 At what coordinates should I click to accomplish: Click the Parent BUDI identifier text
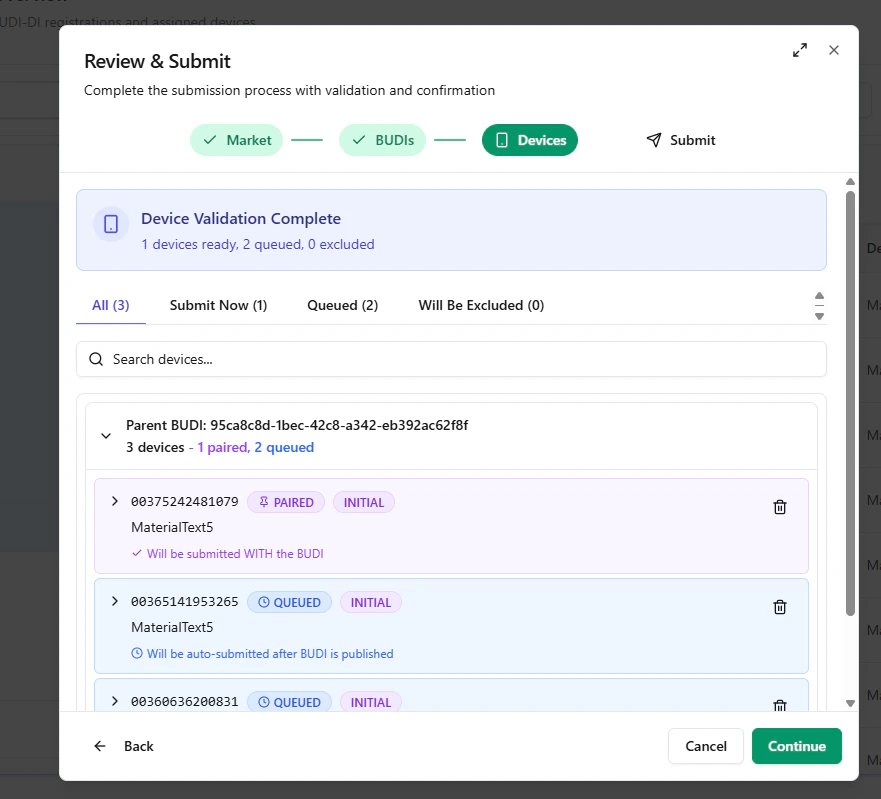(x=297, y=425)
